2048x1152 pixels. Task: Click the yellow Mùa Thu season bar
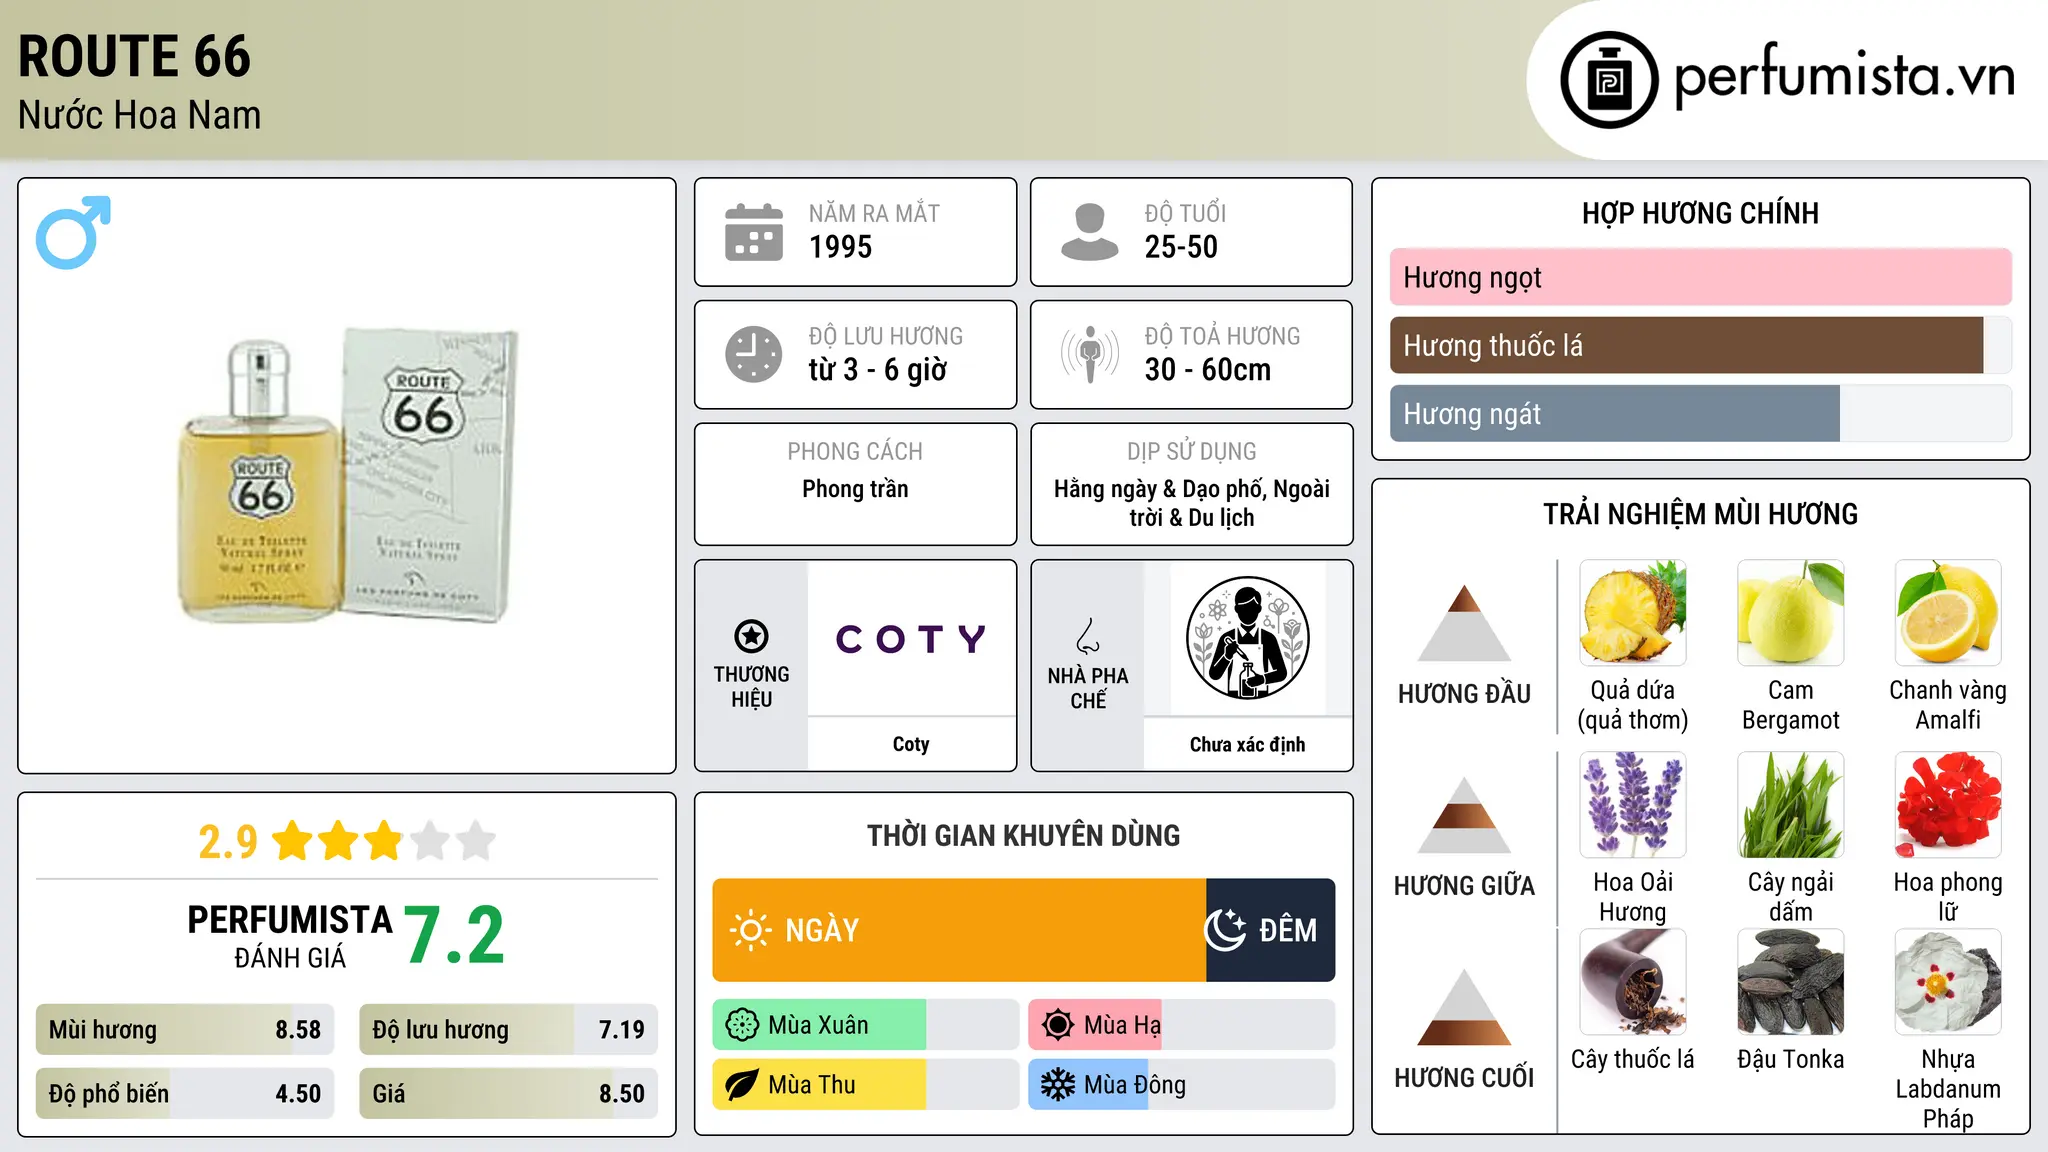(x=819, y=1085)
